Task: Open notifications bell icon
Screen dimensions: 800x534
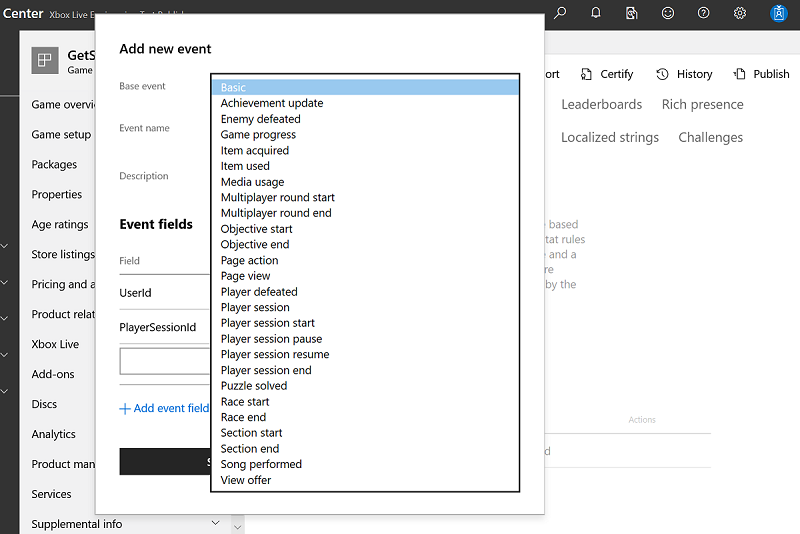Action: [596, 13]
